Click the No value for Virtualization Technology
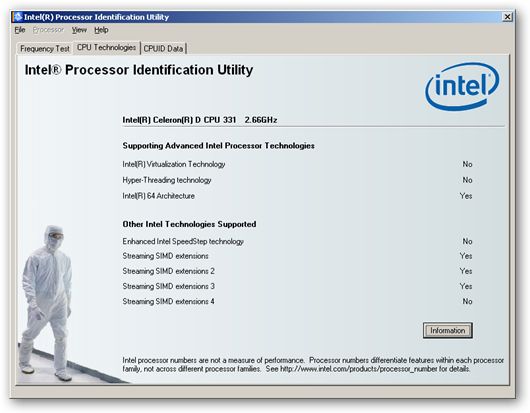 click(467, 164)
